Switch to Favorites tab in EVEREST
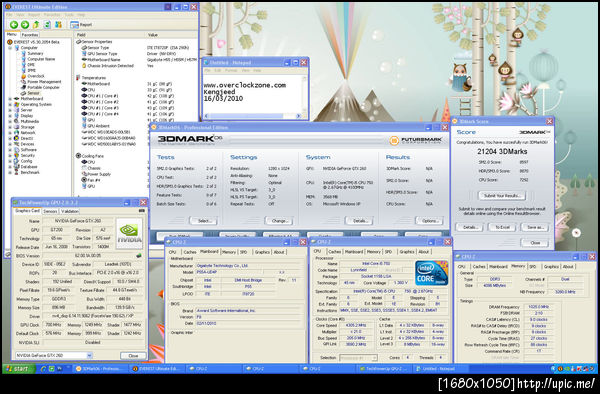This screenshot has height=394, width=600. tap(29, 35)
